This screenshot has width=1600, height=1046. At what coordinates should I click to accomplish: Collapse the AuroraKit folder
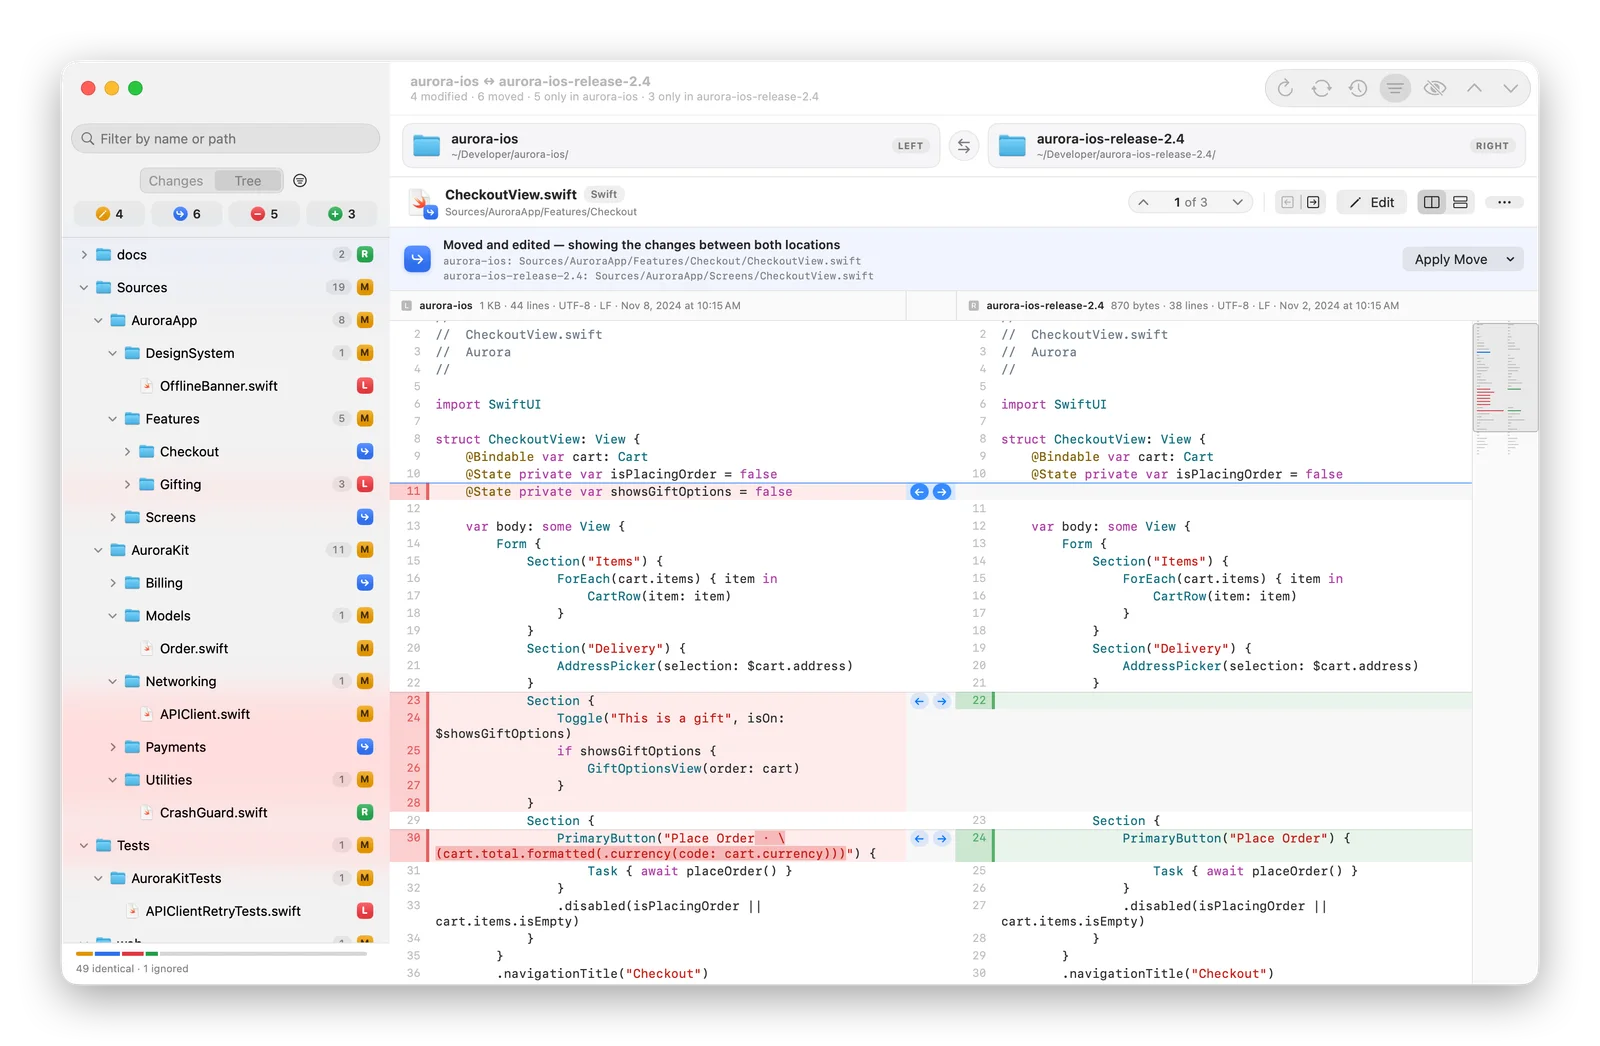click(x=98, y=550)
